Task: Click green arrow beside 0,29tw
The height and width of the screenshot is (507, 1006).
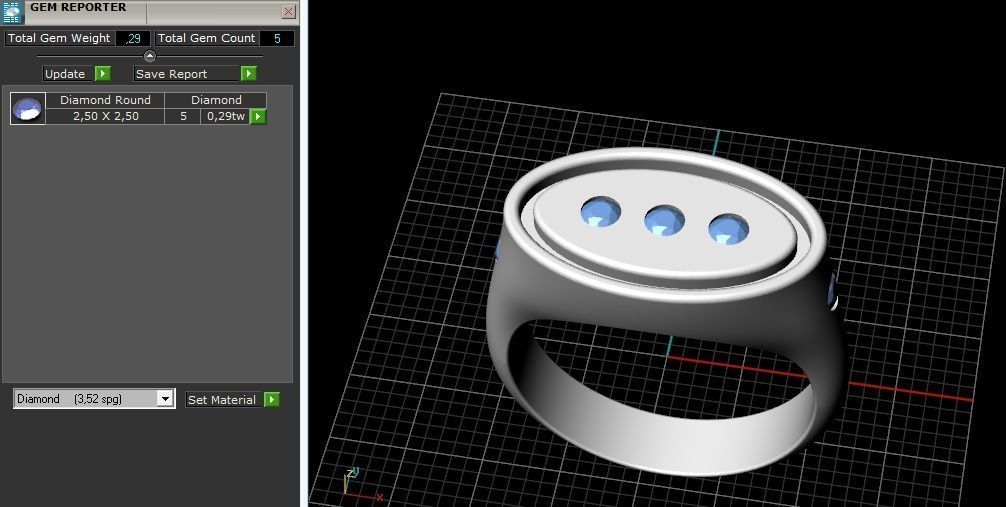Action: (x=258, y=116)
